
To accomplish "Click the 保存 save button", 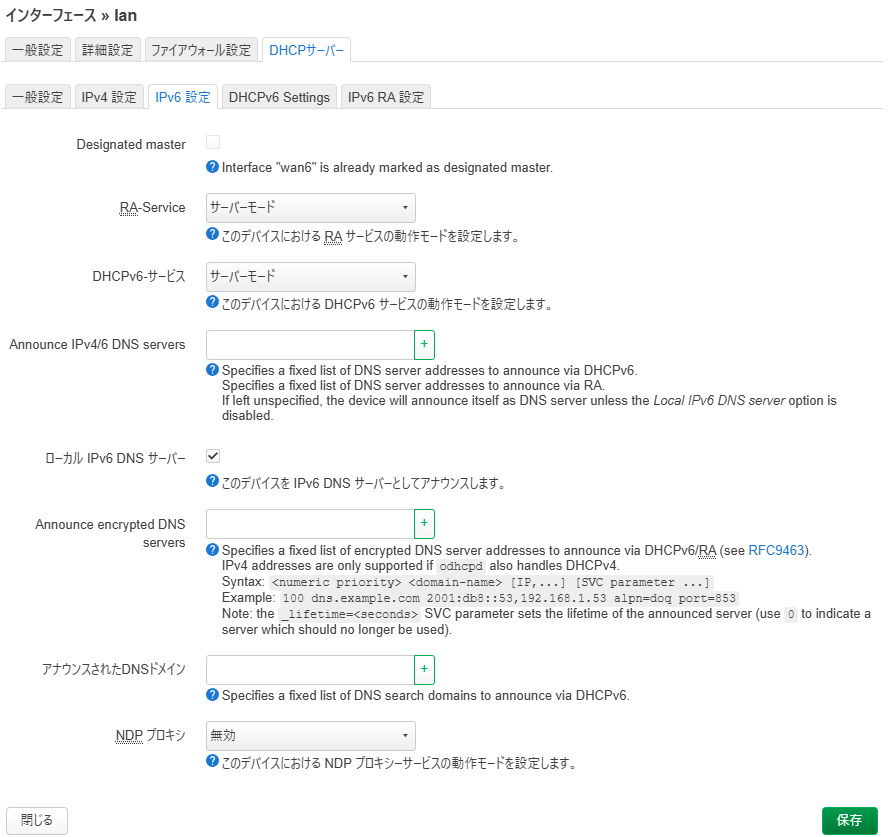I will 849,821.
